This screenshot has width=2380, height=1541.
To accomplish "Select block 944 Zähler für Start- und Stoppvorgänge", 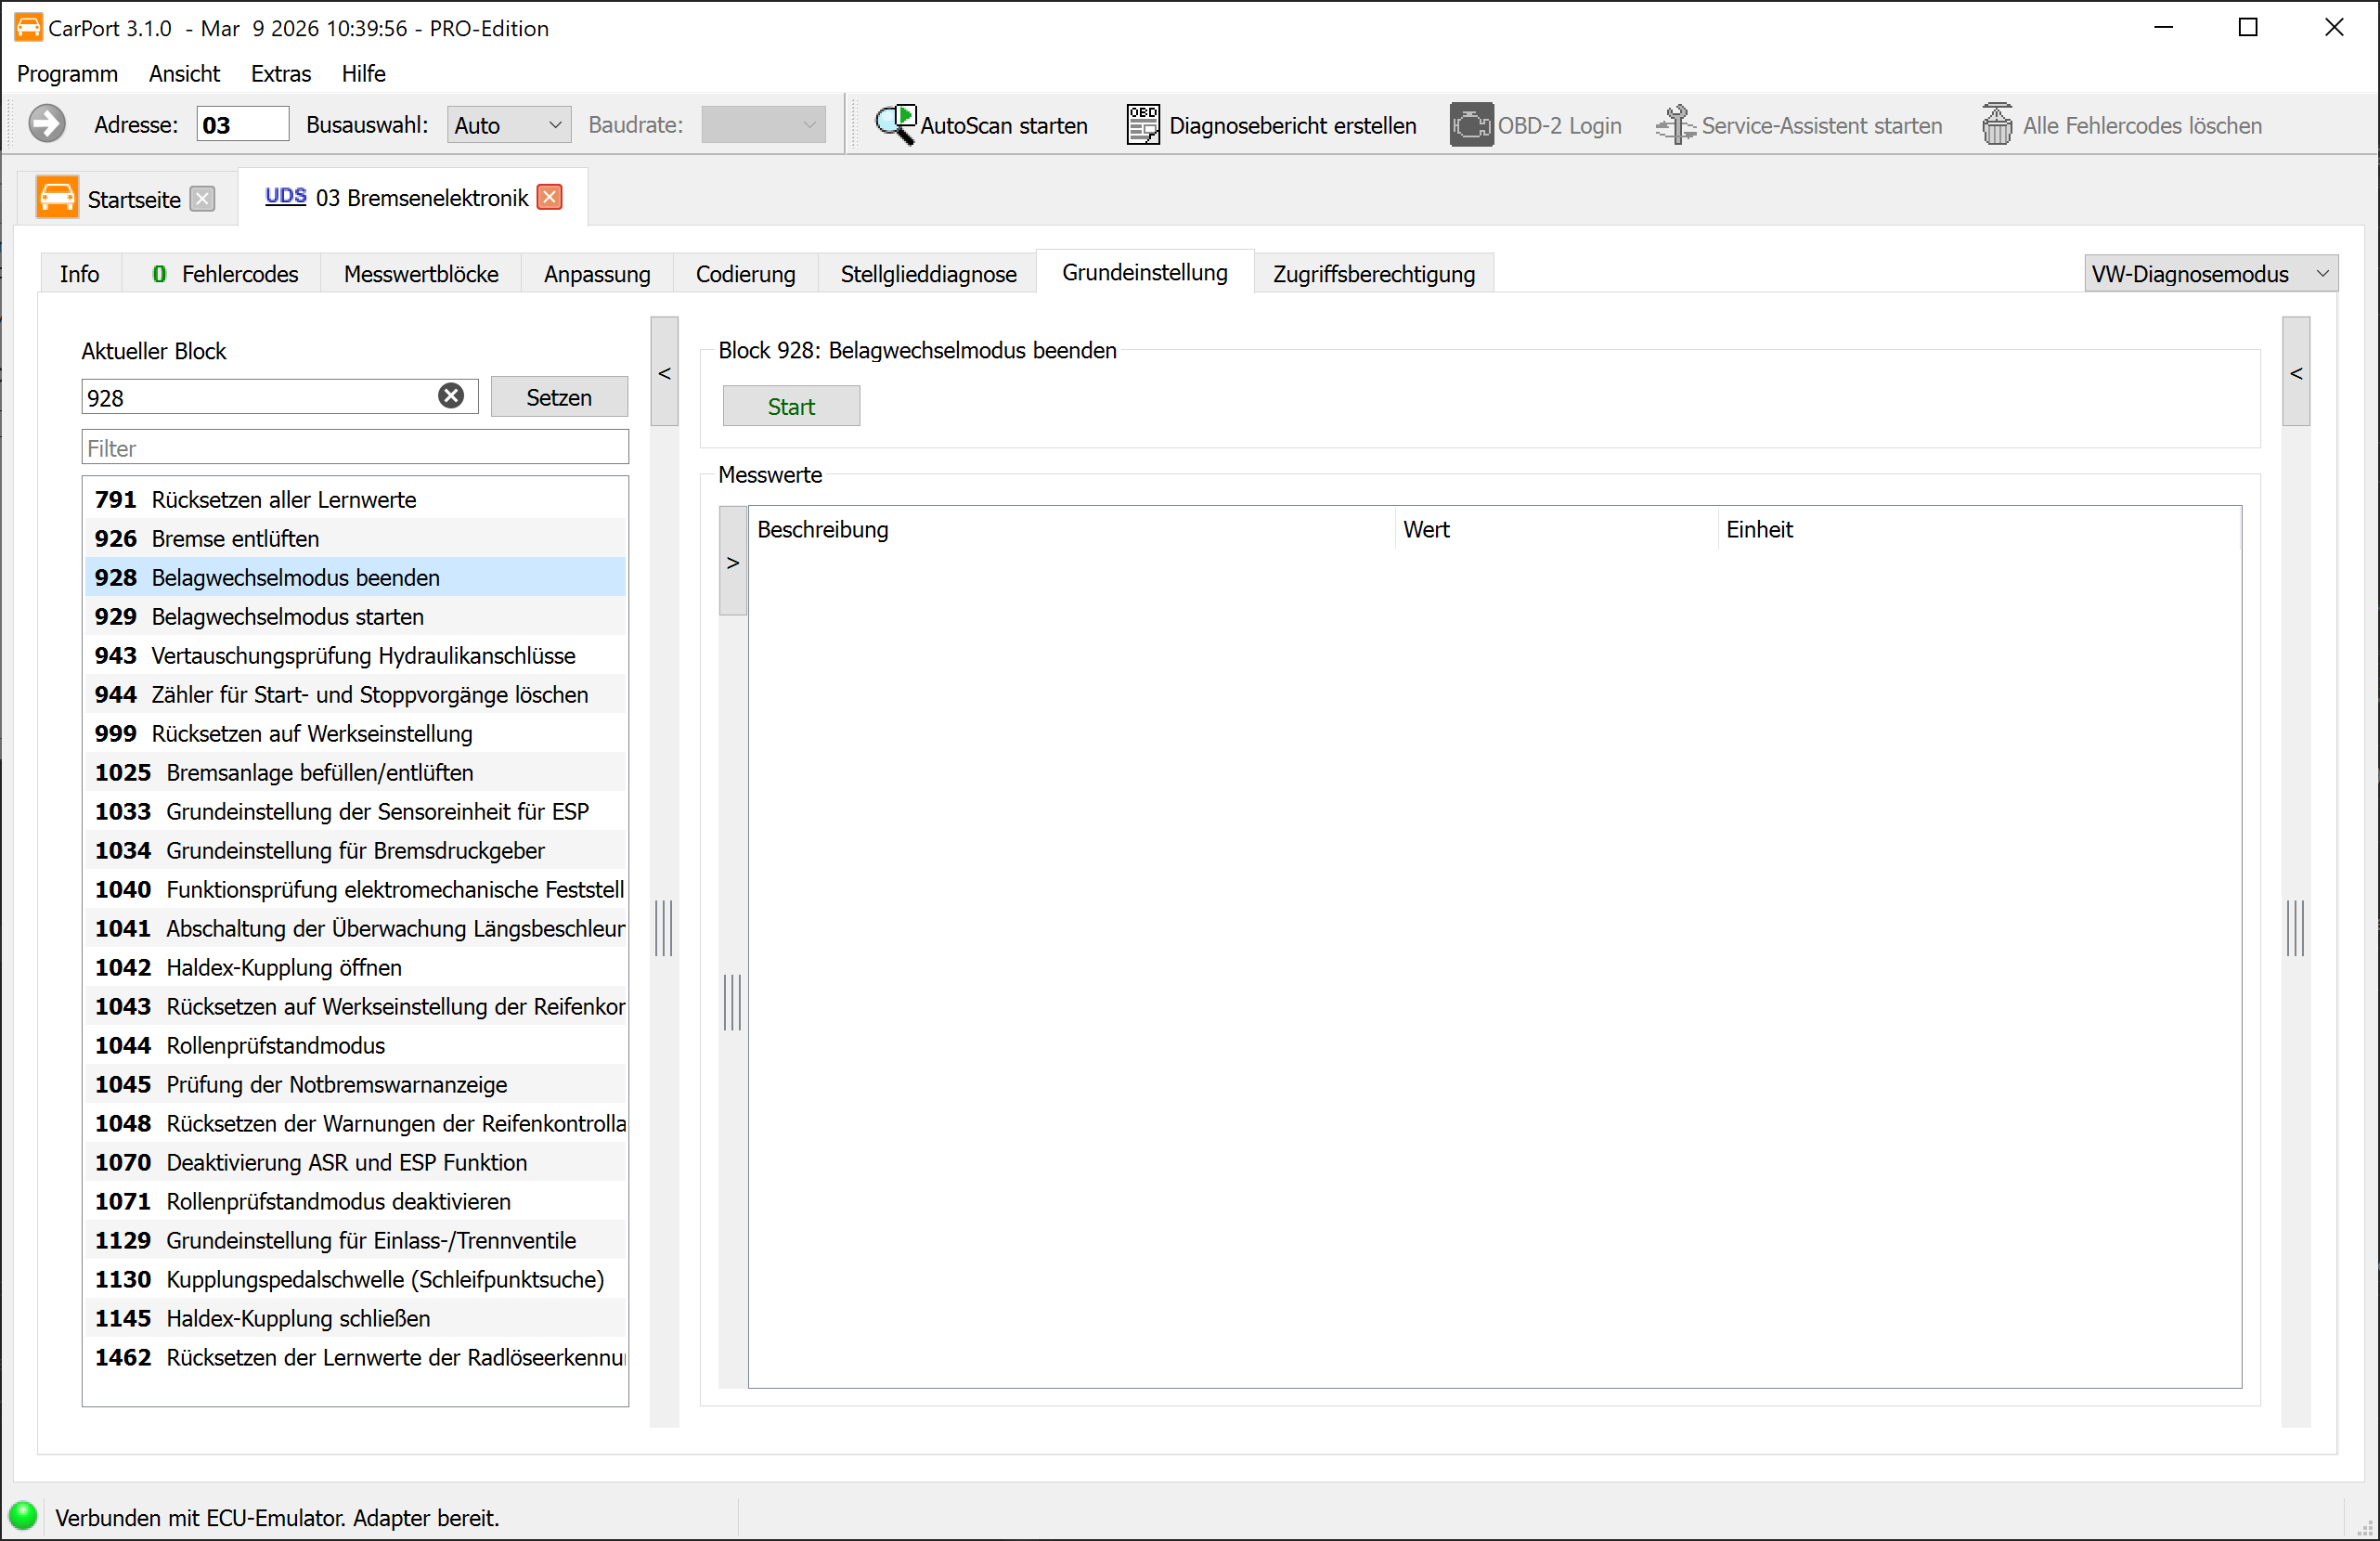I will tap(355, 694).
